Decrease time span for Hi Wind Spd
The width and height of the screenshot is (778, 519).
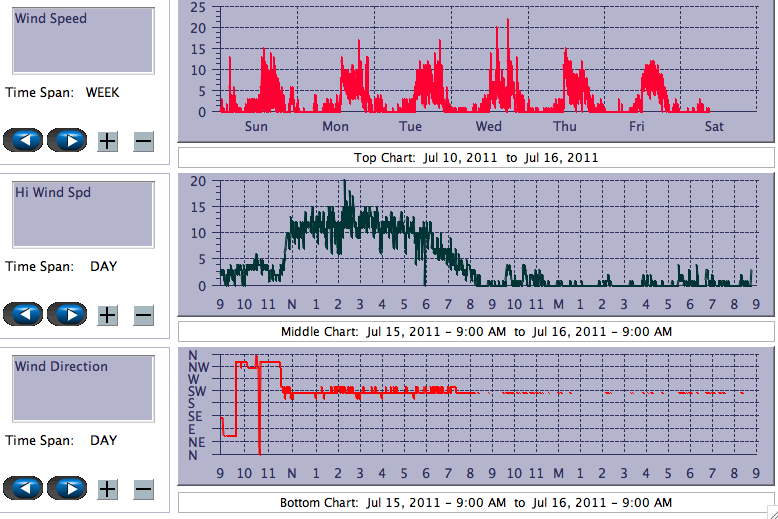143,315
